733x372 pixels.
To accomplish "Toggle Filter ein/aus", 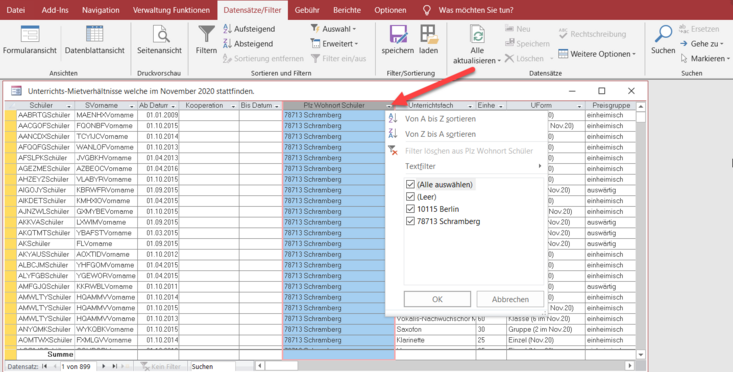I will click(338, 58).
